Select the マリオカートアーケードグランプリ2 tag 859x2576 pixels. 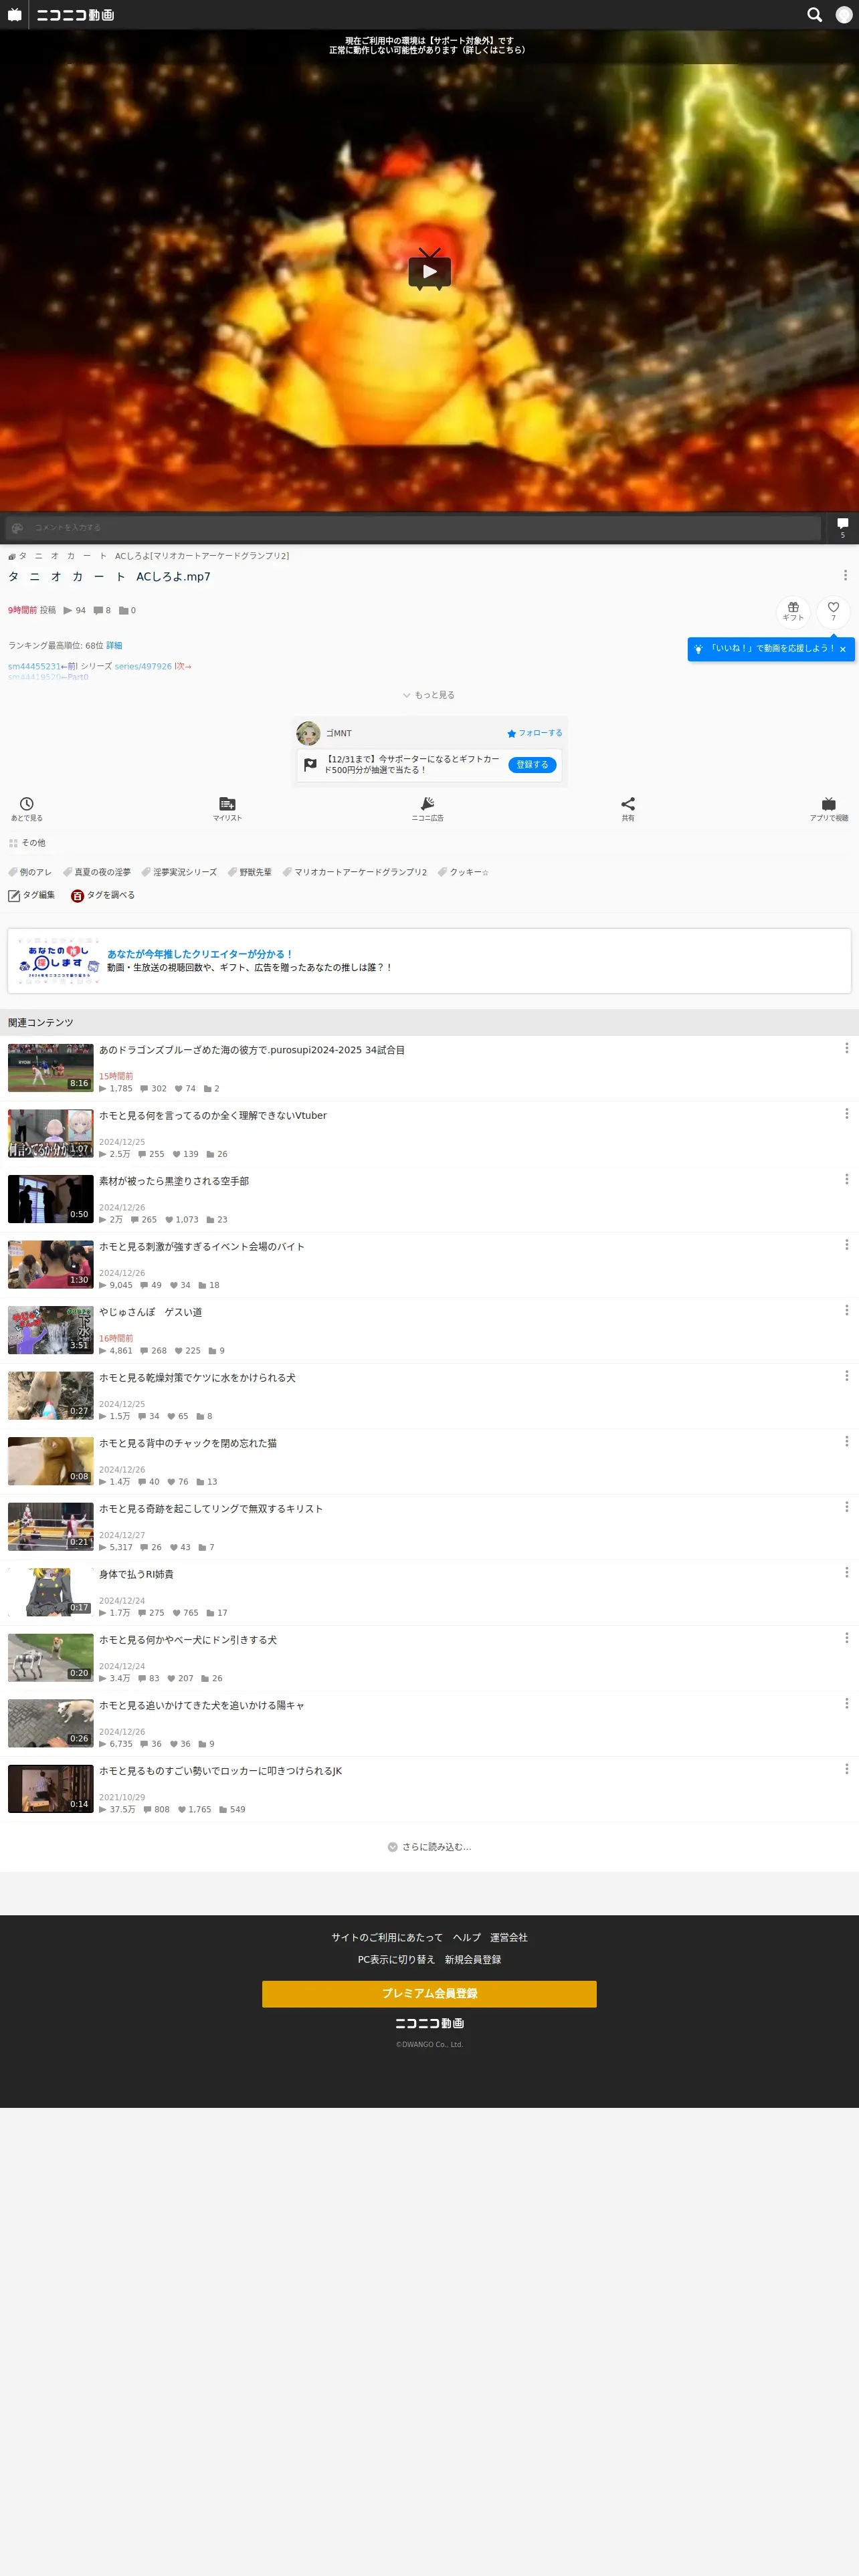[x=355, y=872]
